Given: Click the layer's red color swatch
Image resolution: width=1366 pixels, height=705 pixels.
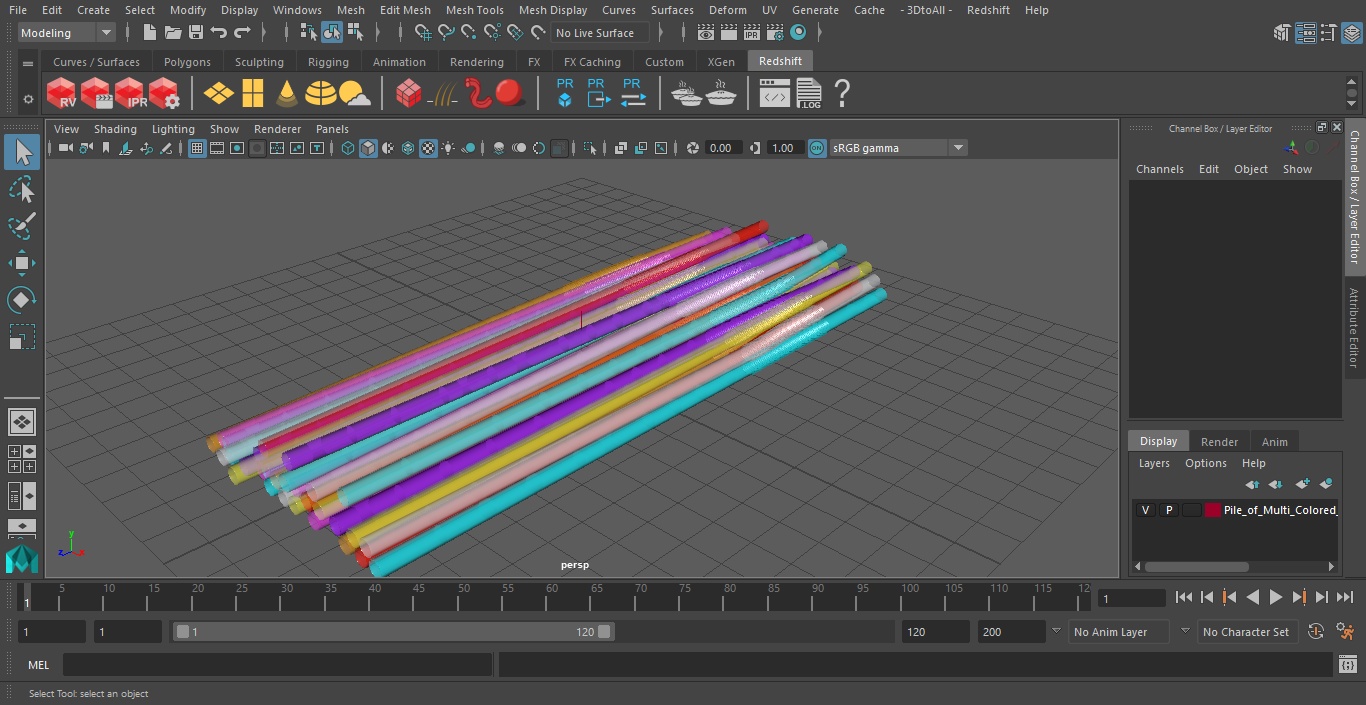Looking at the screenshot, I should click(x=1213, y=510).
